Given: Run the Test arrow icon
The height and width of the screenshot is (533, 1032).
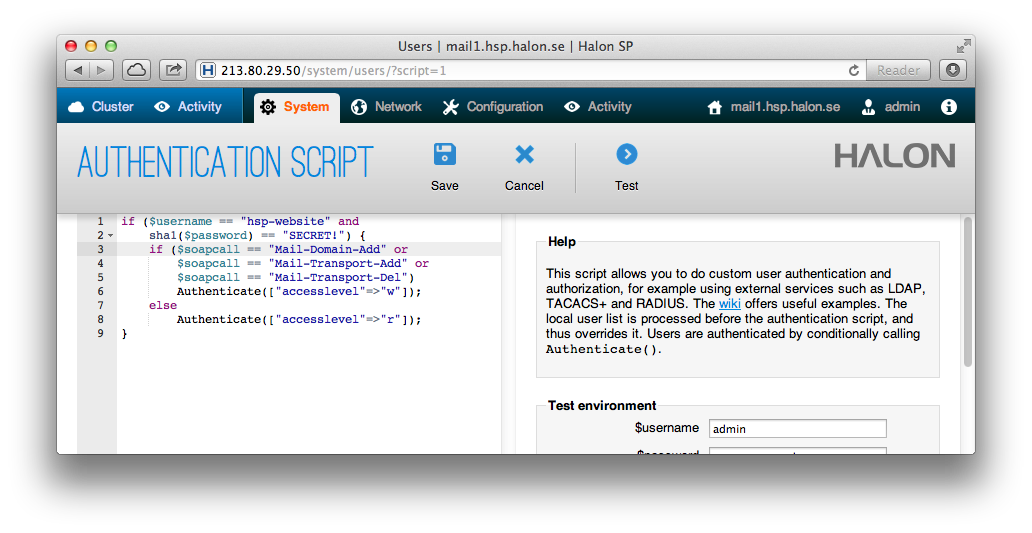Looking at the screenshot, I should (x=627, y=155).
